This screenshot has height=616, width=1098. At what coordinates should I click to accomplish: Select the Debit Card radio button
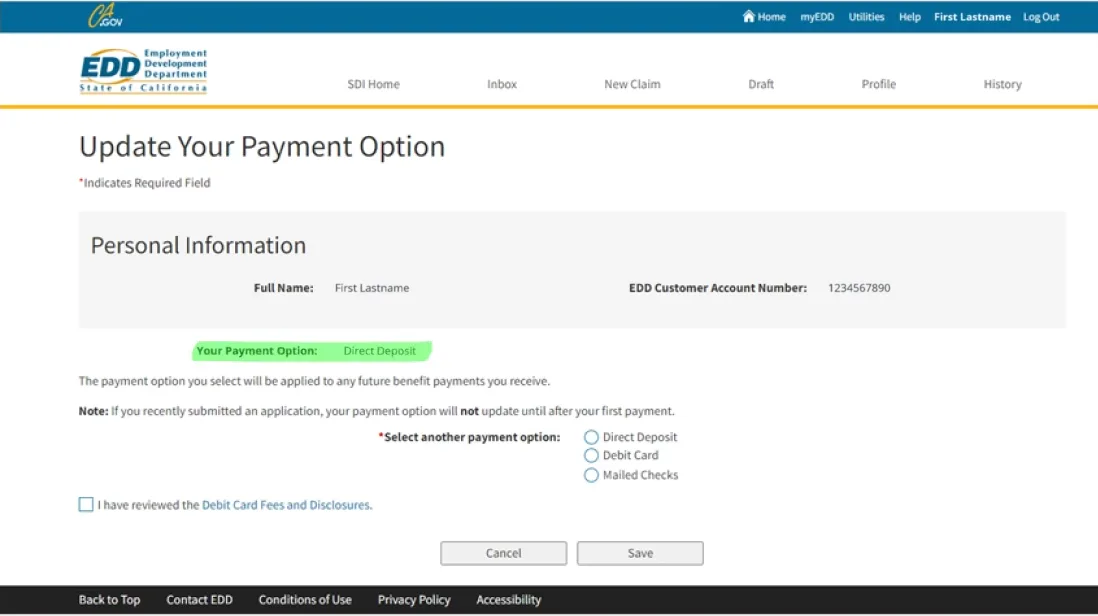pyautogui.click(x=591, y=456)
